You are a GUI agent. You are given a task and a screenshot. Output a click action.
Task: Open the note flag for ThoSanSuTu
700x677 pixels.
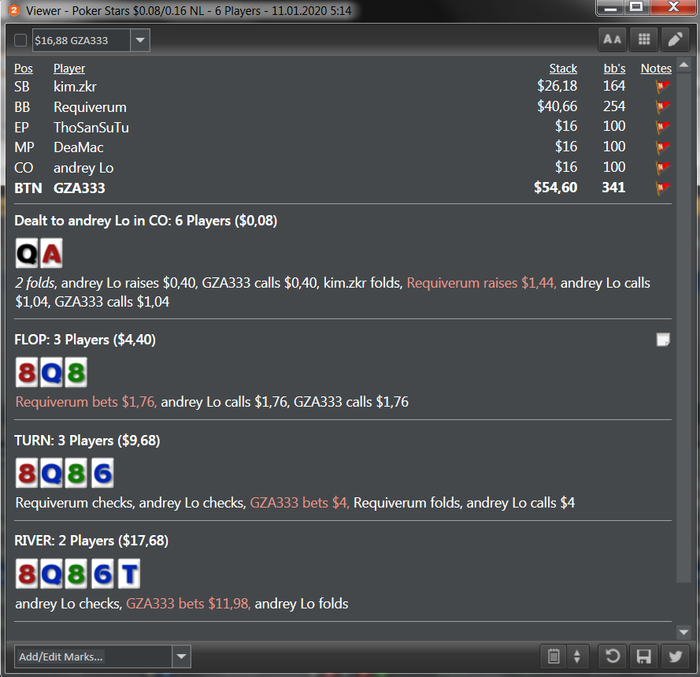click(662, 127)
